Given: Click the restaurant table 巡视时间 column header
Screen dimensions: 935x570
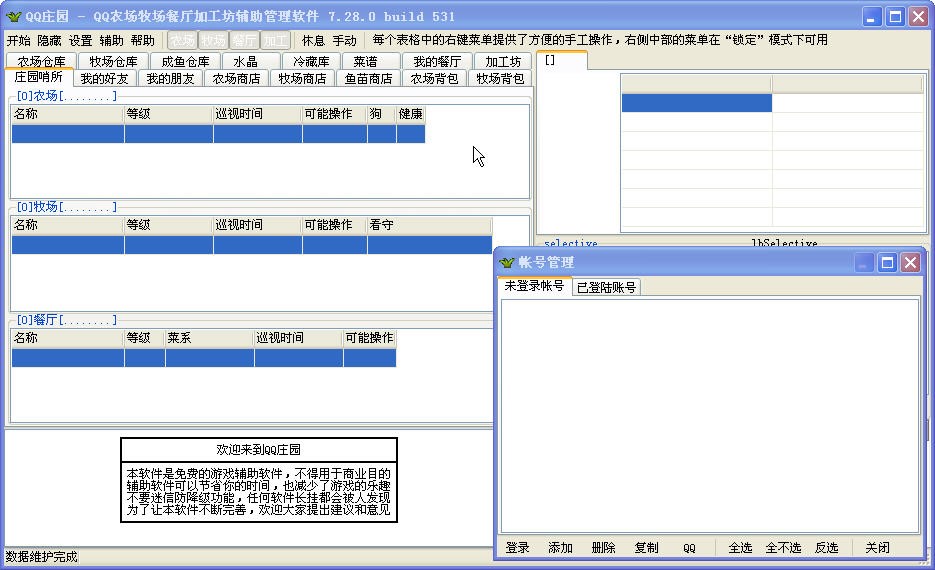Looking at the screenshot, I should tap(298, 338).
